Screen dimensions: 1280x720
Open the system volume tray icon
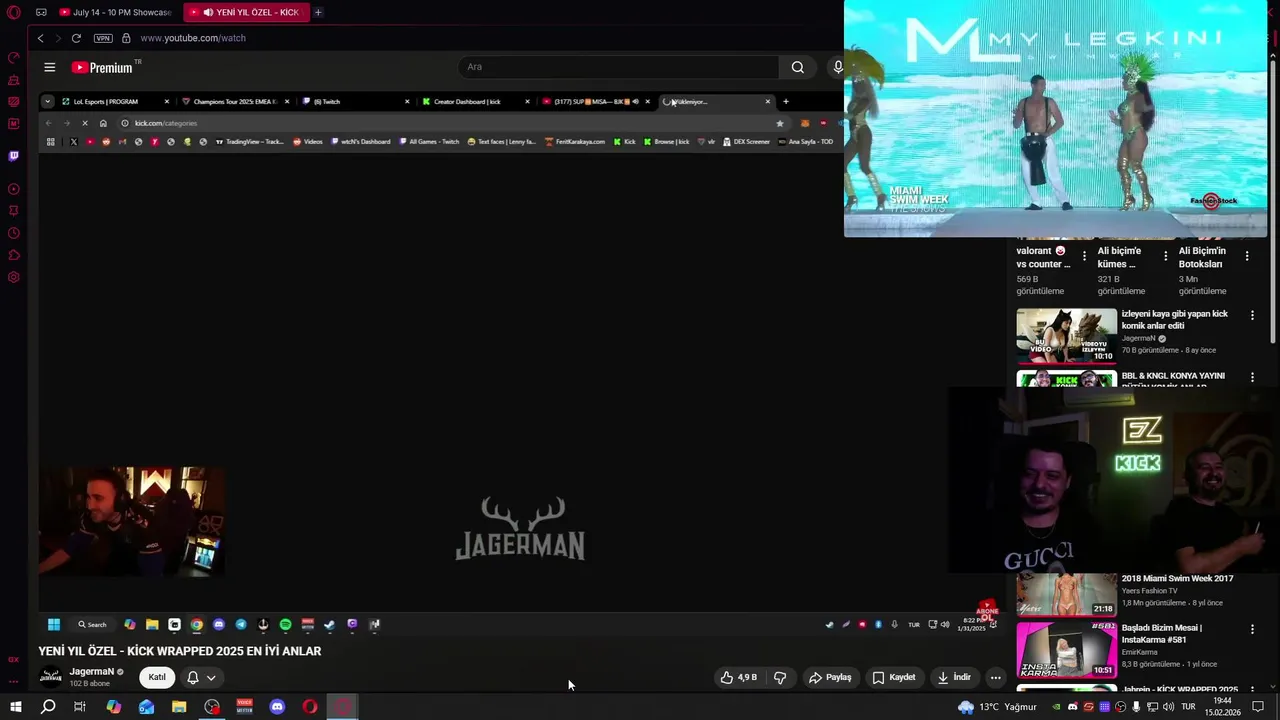click(x=1168, y=707)
